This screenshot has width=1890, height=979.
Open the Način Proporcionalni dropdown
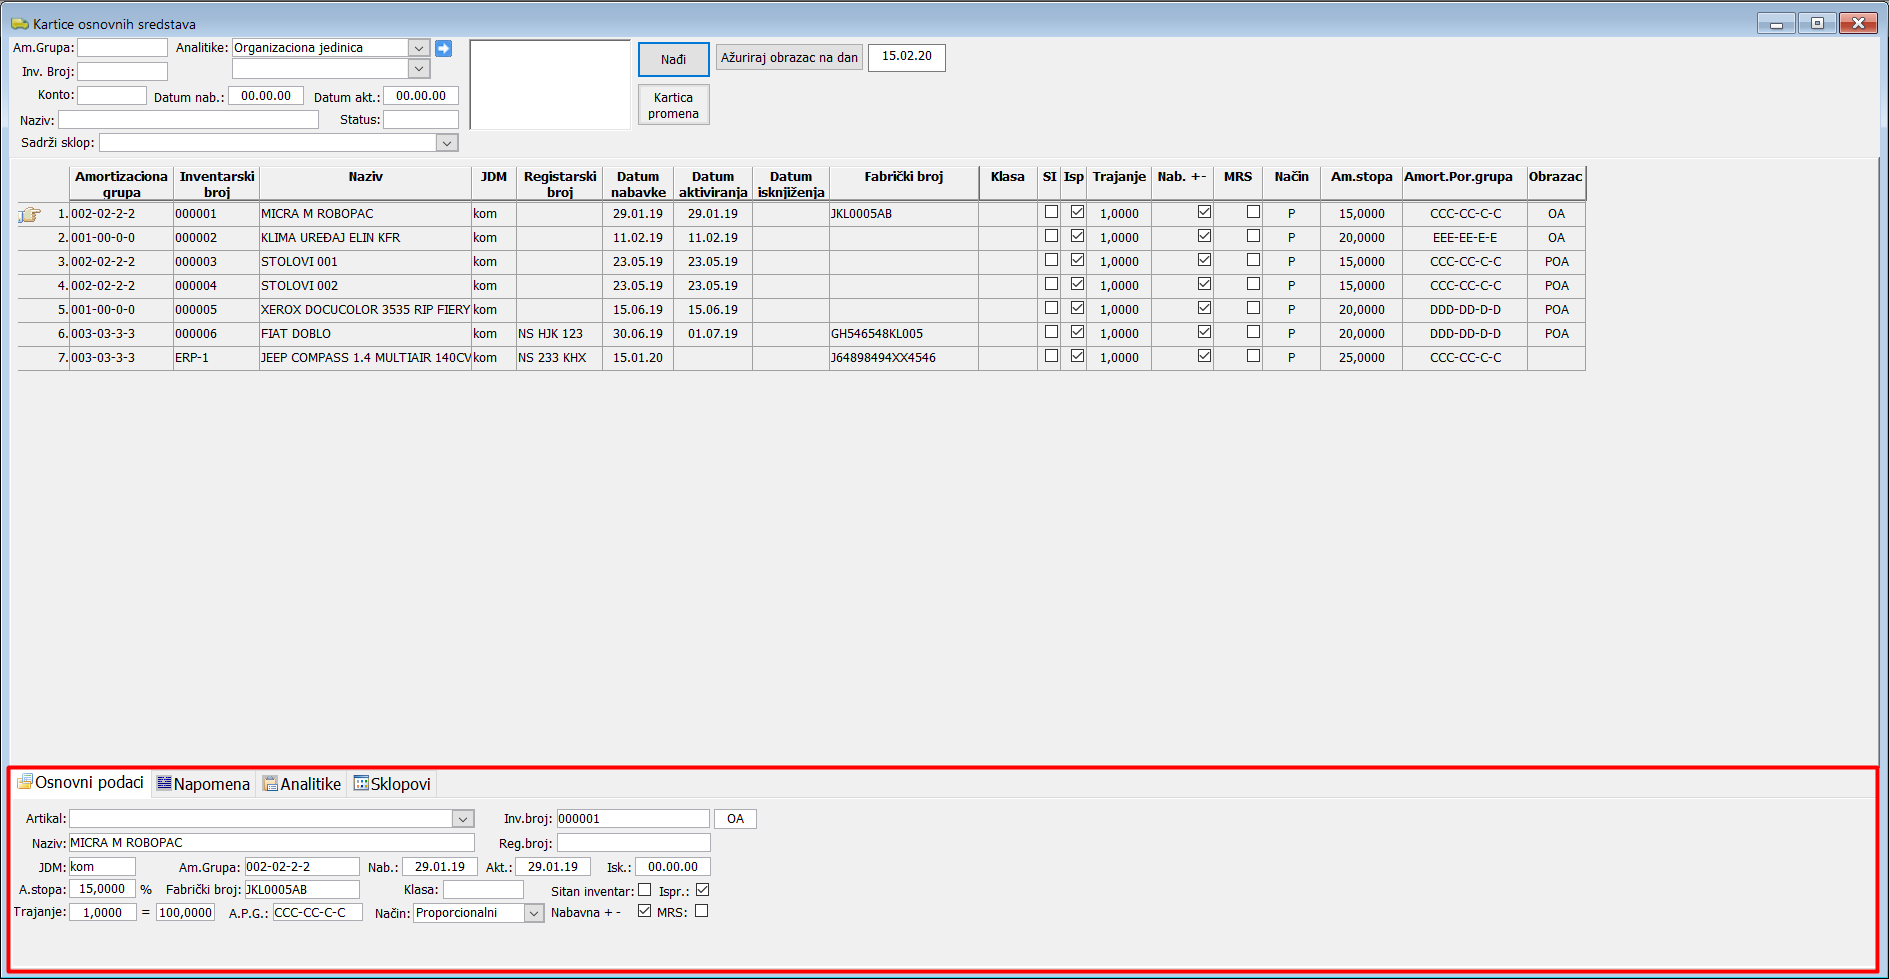coord(534,913)
